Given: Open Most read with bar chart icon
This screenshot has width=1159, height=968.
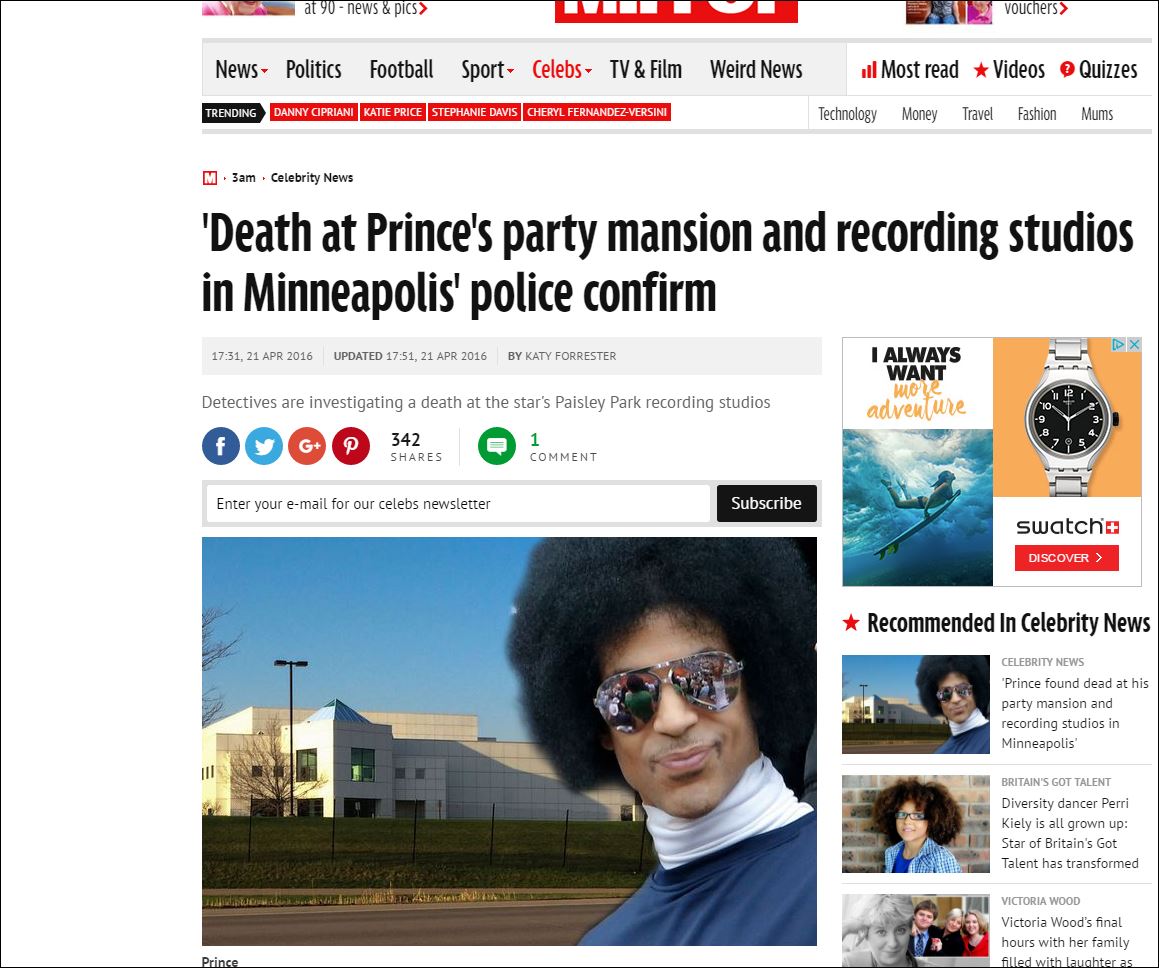Looking at the screenshot, I should coord(910,69).
